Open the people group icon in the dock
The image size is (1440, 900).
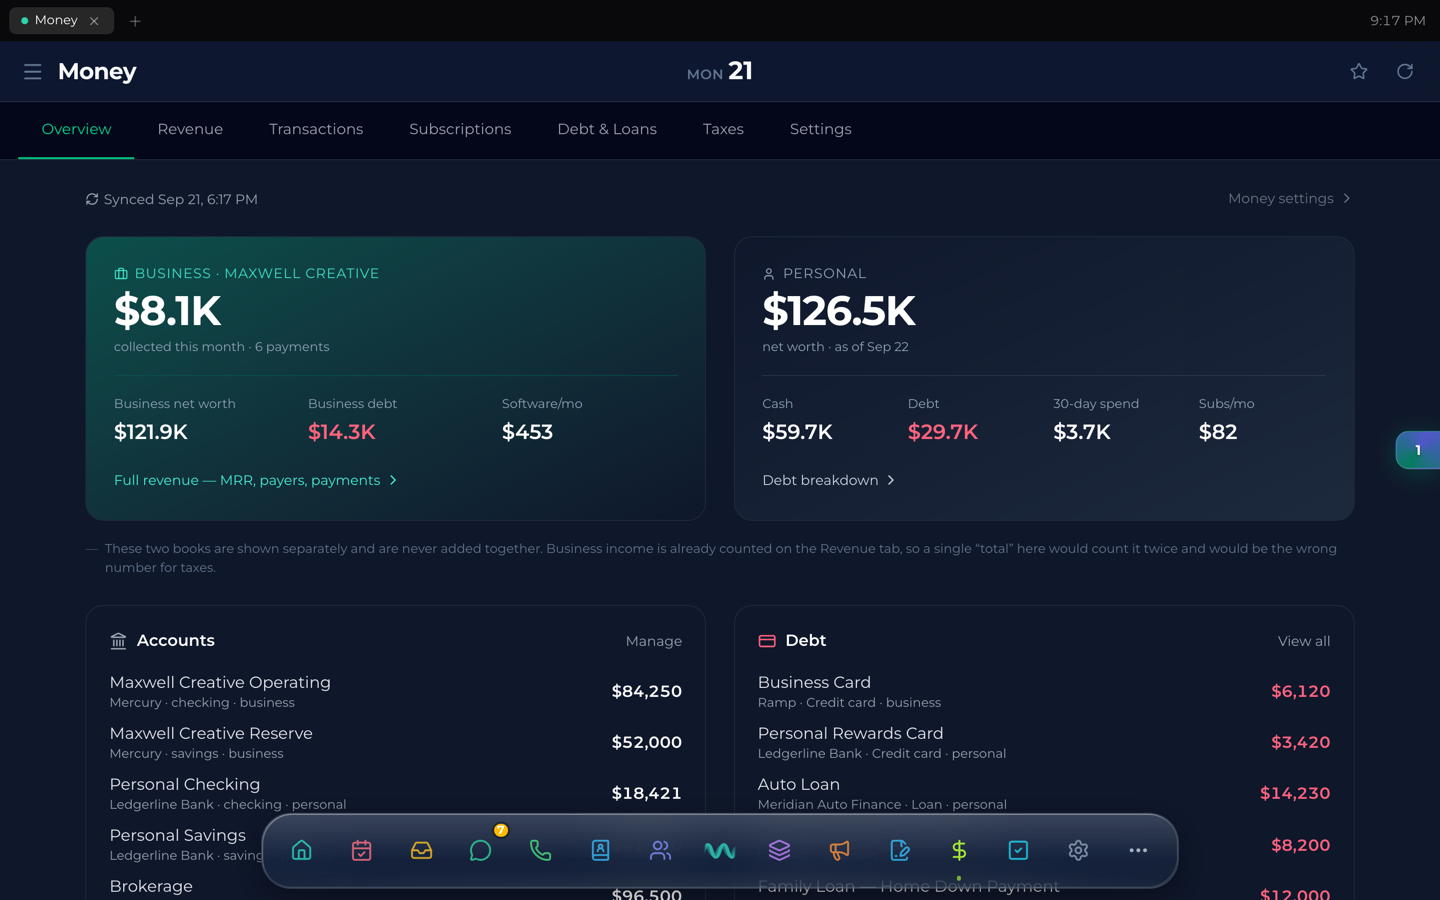click(x=660, y=850)
